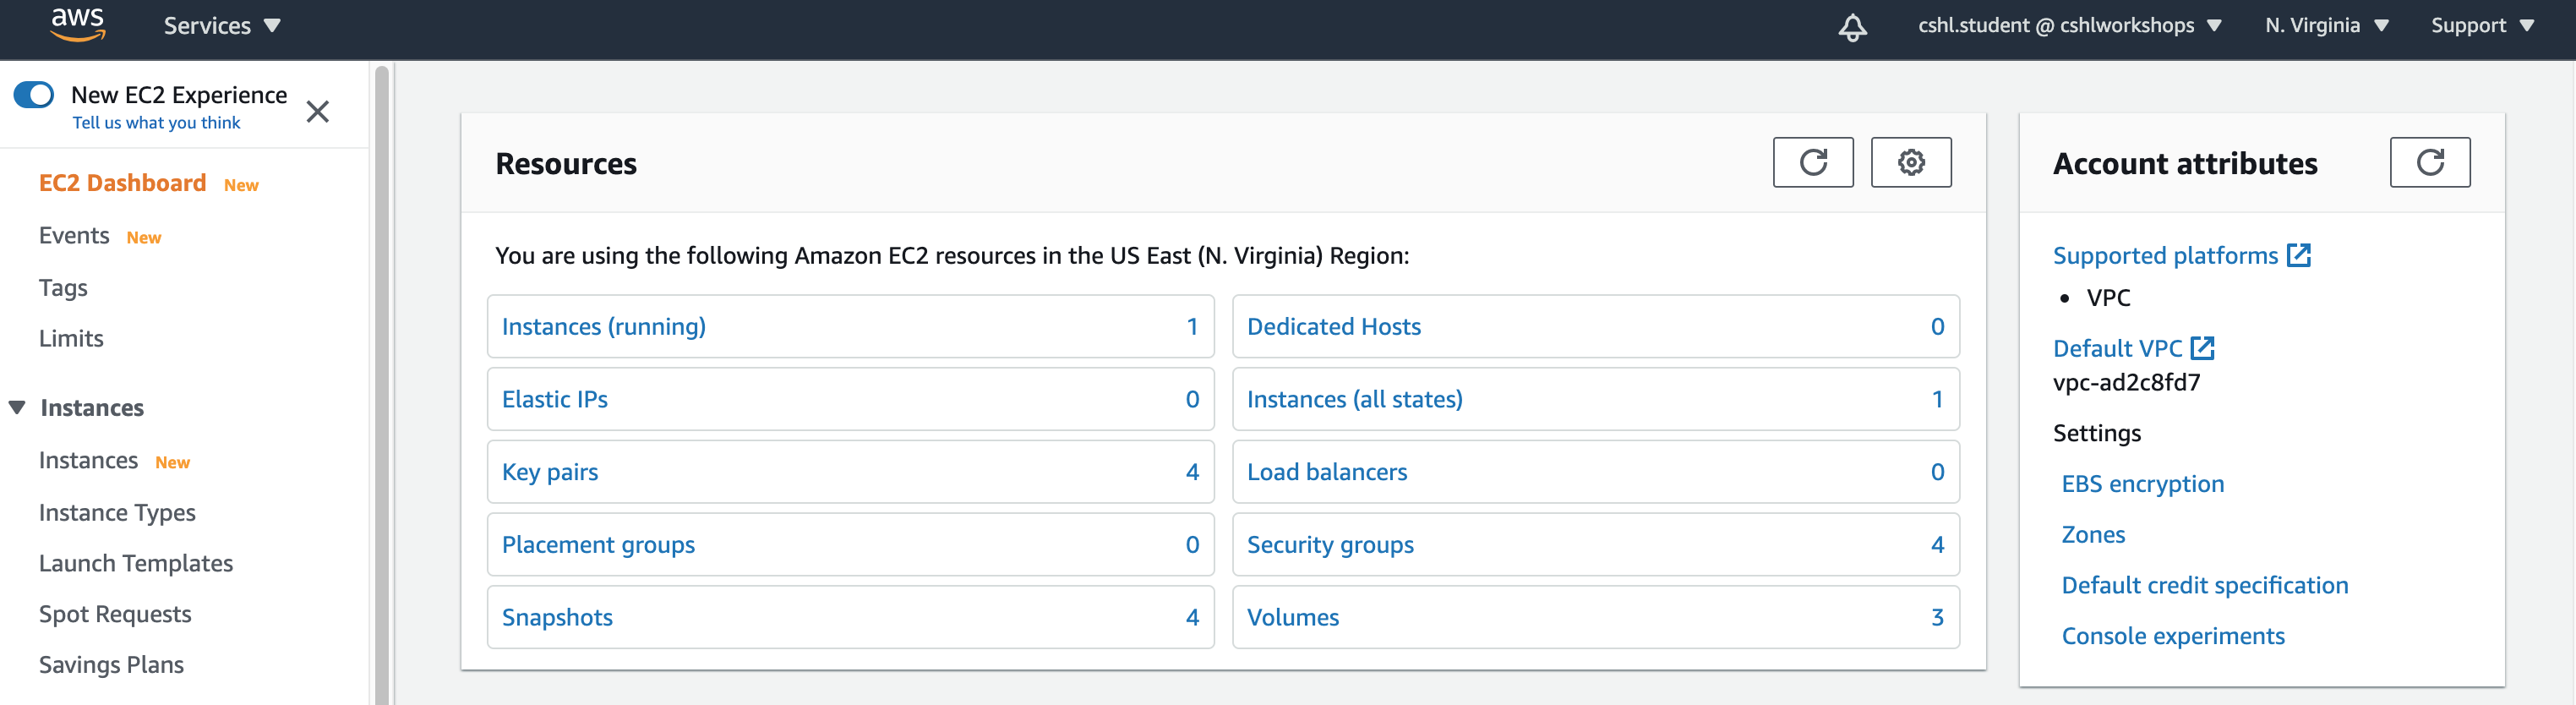Close the New EC2 Experience banner
This screenshot has width=2576, height=705.
317,111
